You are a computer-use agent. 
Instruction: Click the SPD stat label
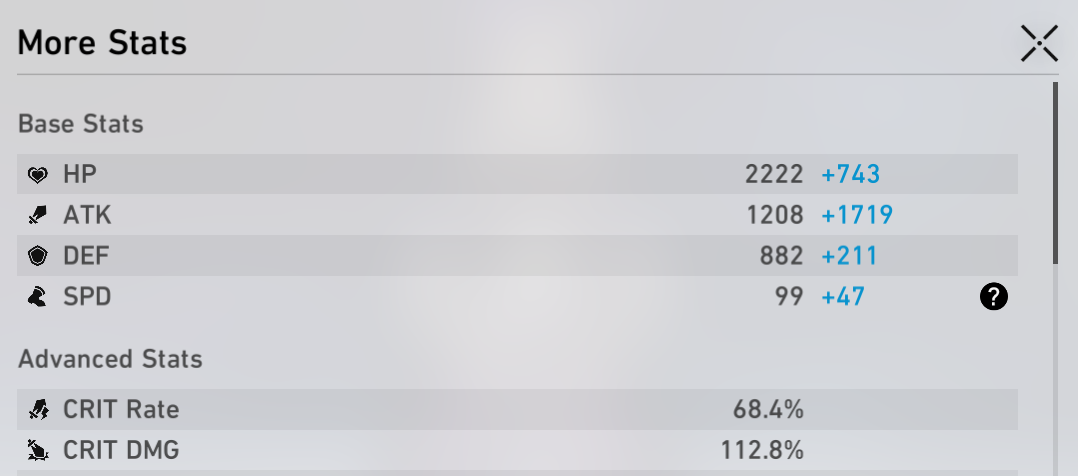point(86,297)
